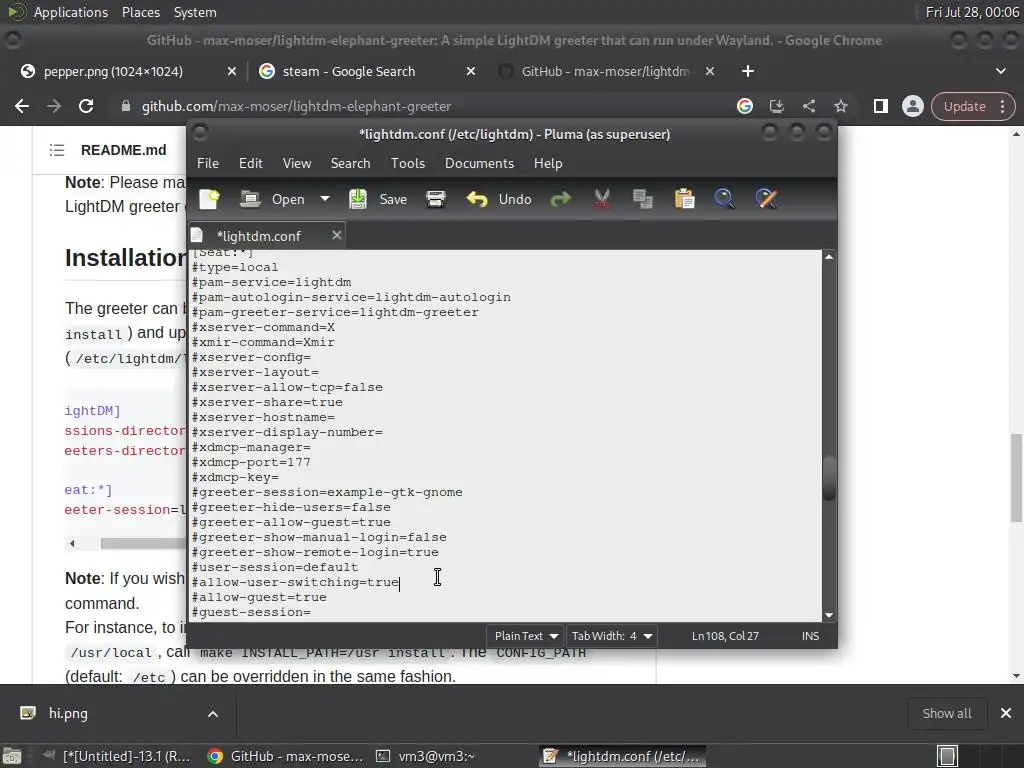
Task: Click the line #xserver-allow-tcp=false
Action: pyautogui.click(x=287, y=387)
